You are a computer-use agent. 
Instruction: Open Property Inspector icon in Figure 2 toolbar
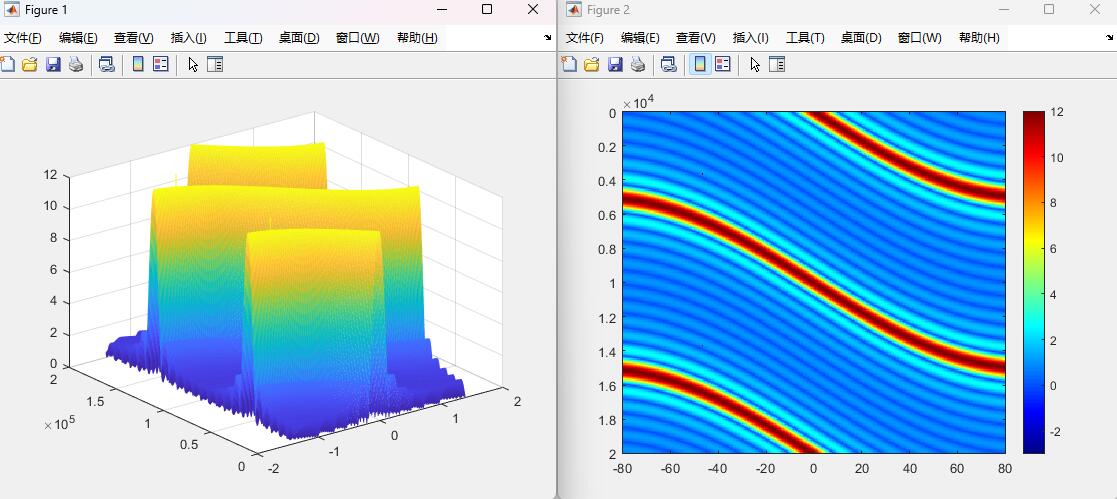click(x=777, y=65)
